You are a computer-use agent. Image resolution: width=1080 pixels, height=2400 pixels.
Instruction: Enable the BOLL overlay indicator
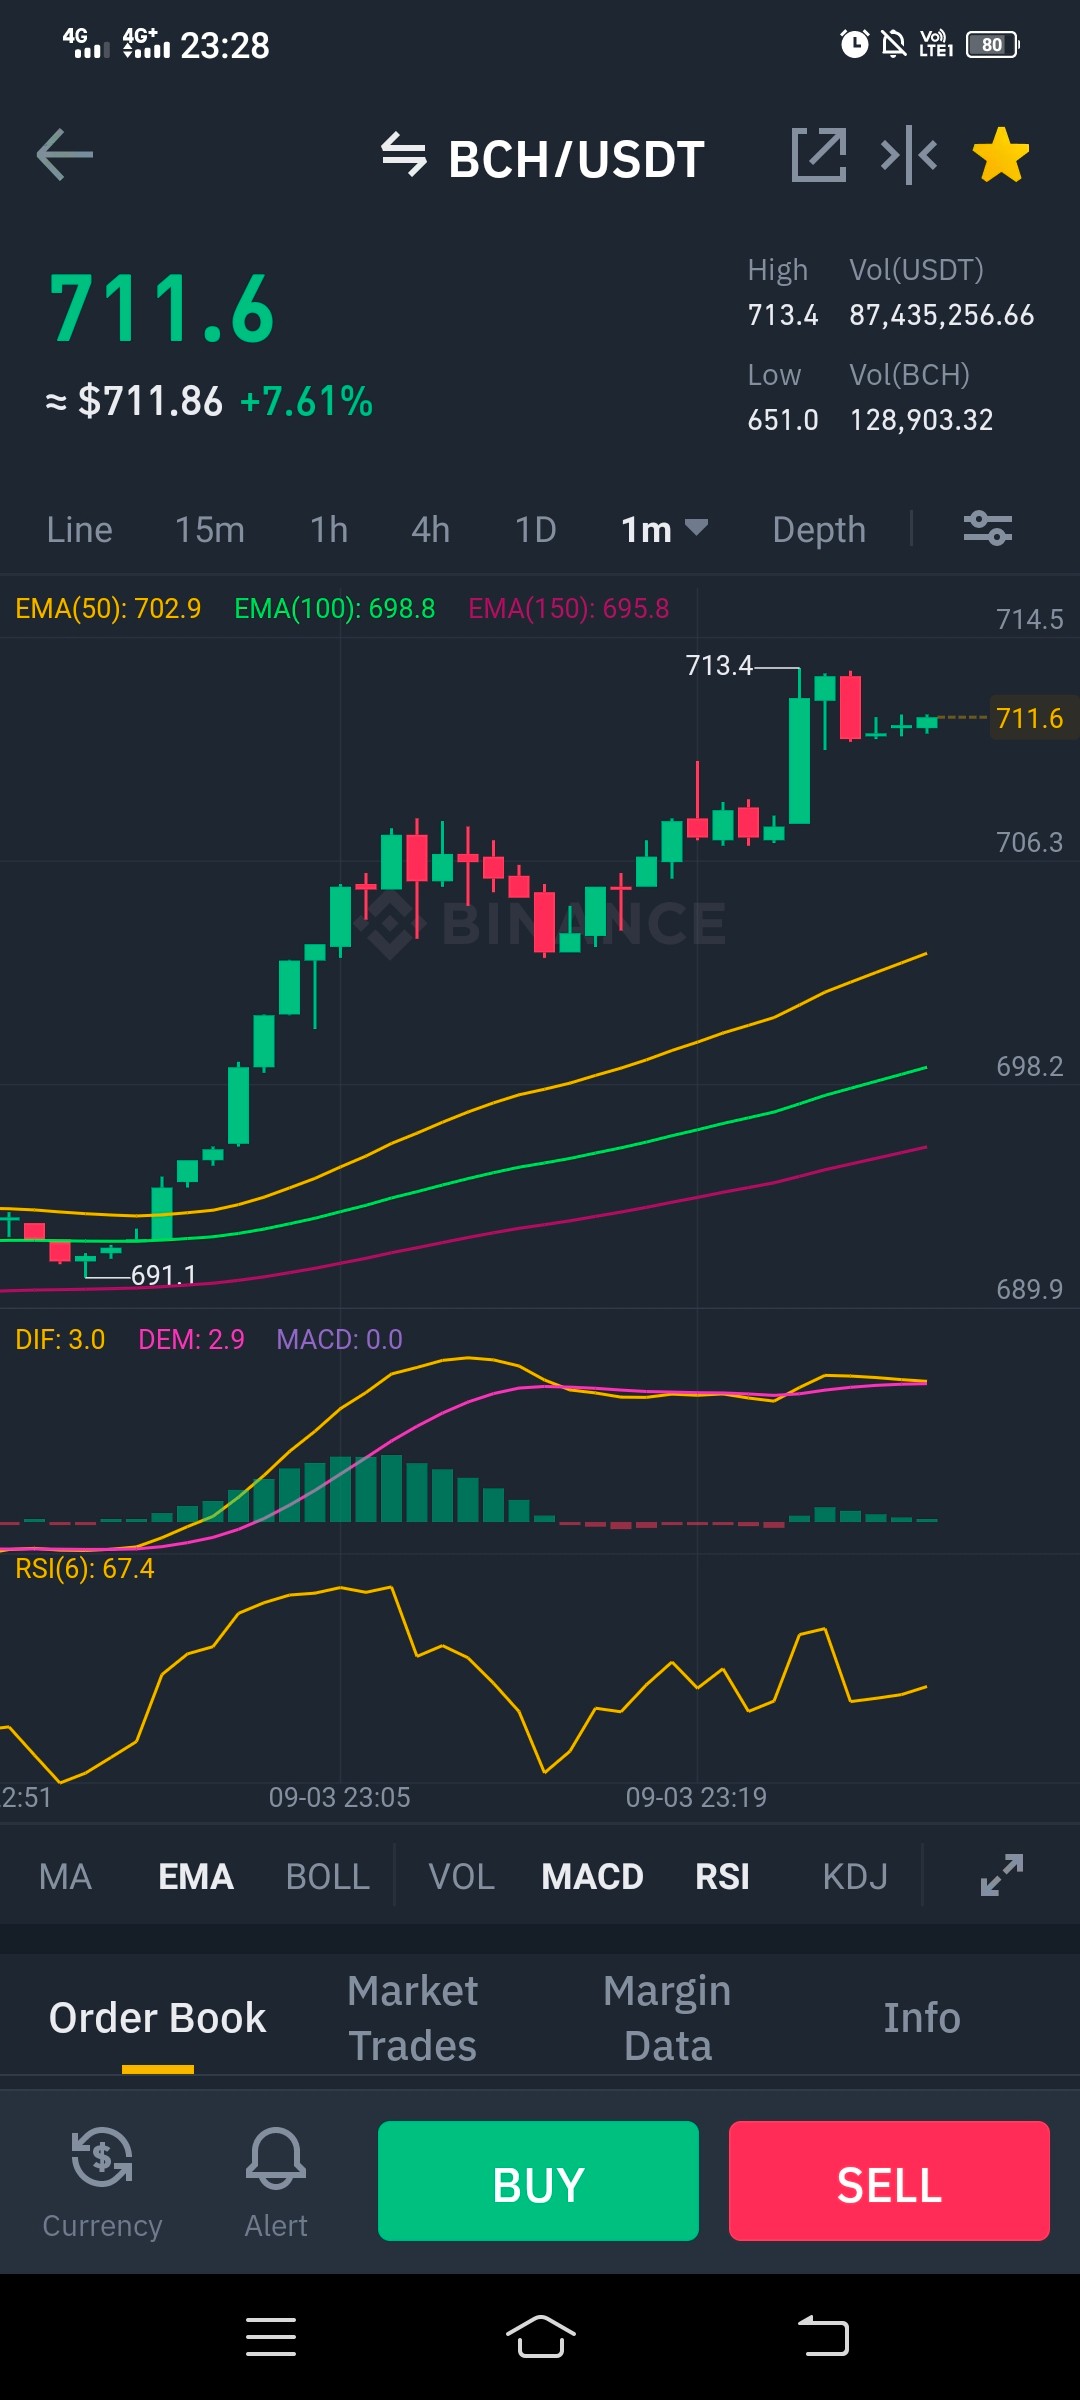(x=328, y=1877)
